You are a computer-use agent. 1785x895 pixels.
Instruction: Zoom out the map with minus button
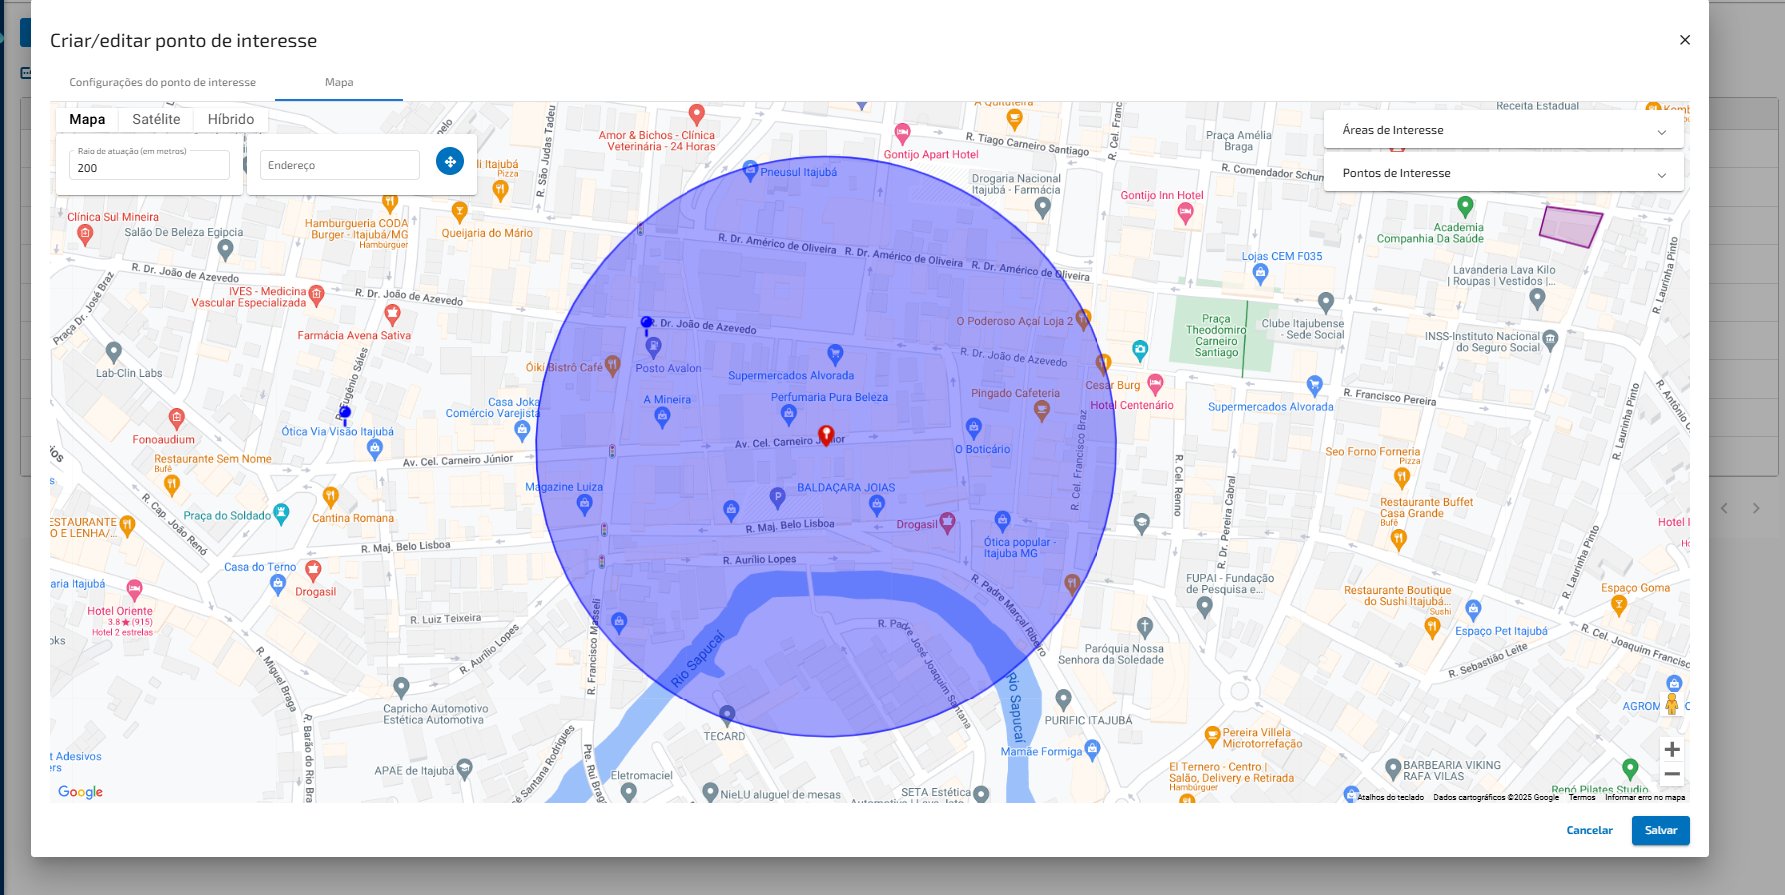1672,774
